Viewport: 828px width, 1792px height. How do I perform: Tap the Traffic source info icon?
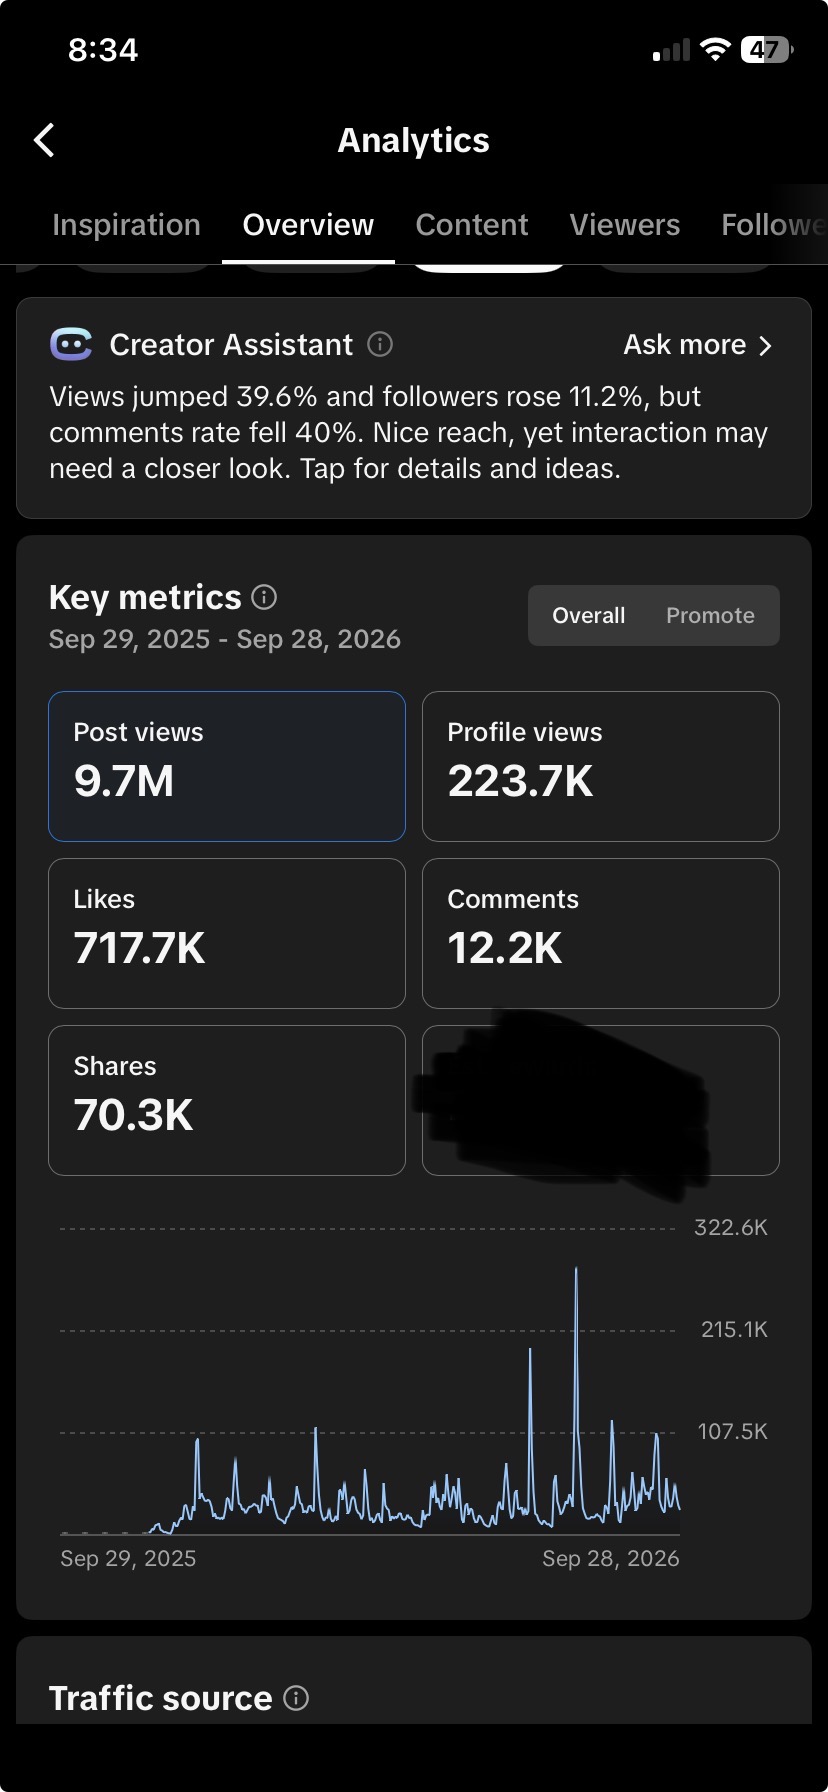pos(296,1698)
